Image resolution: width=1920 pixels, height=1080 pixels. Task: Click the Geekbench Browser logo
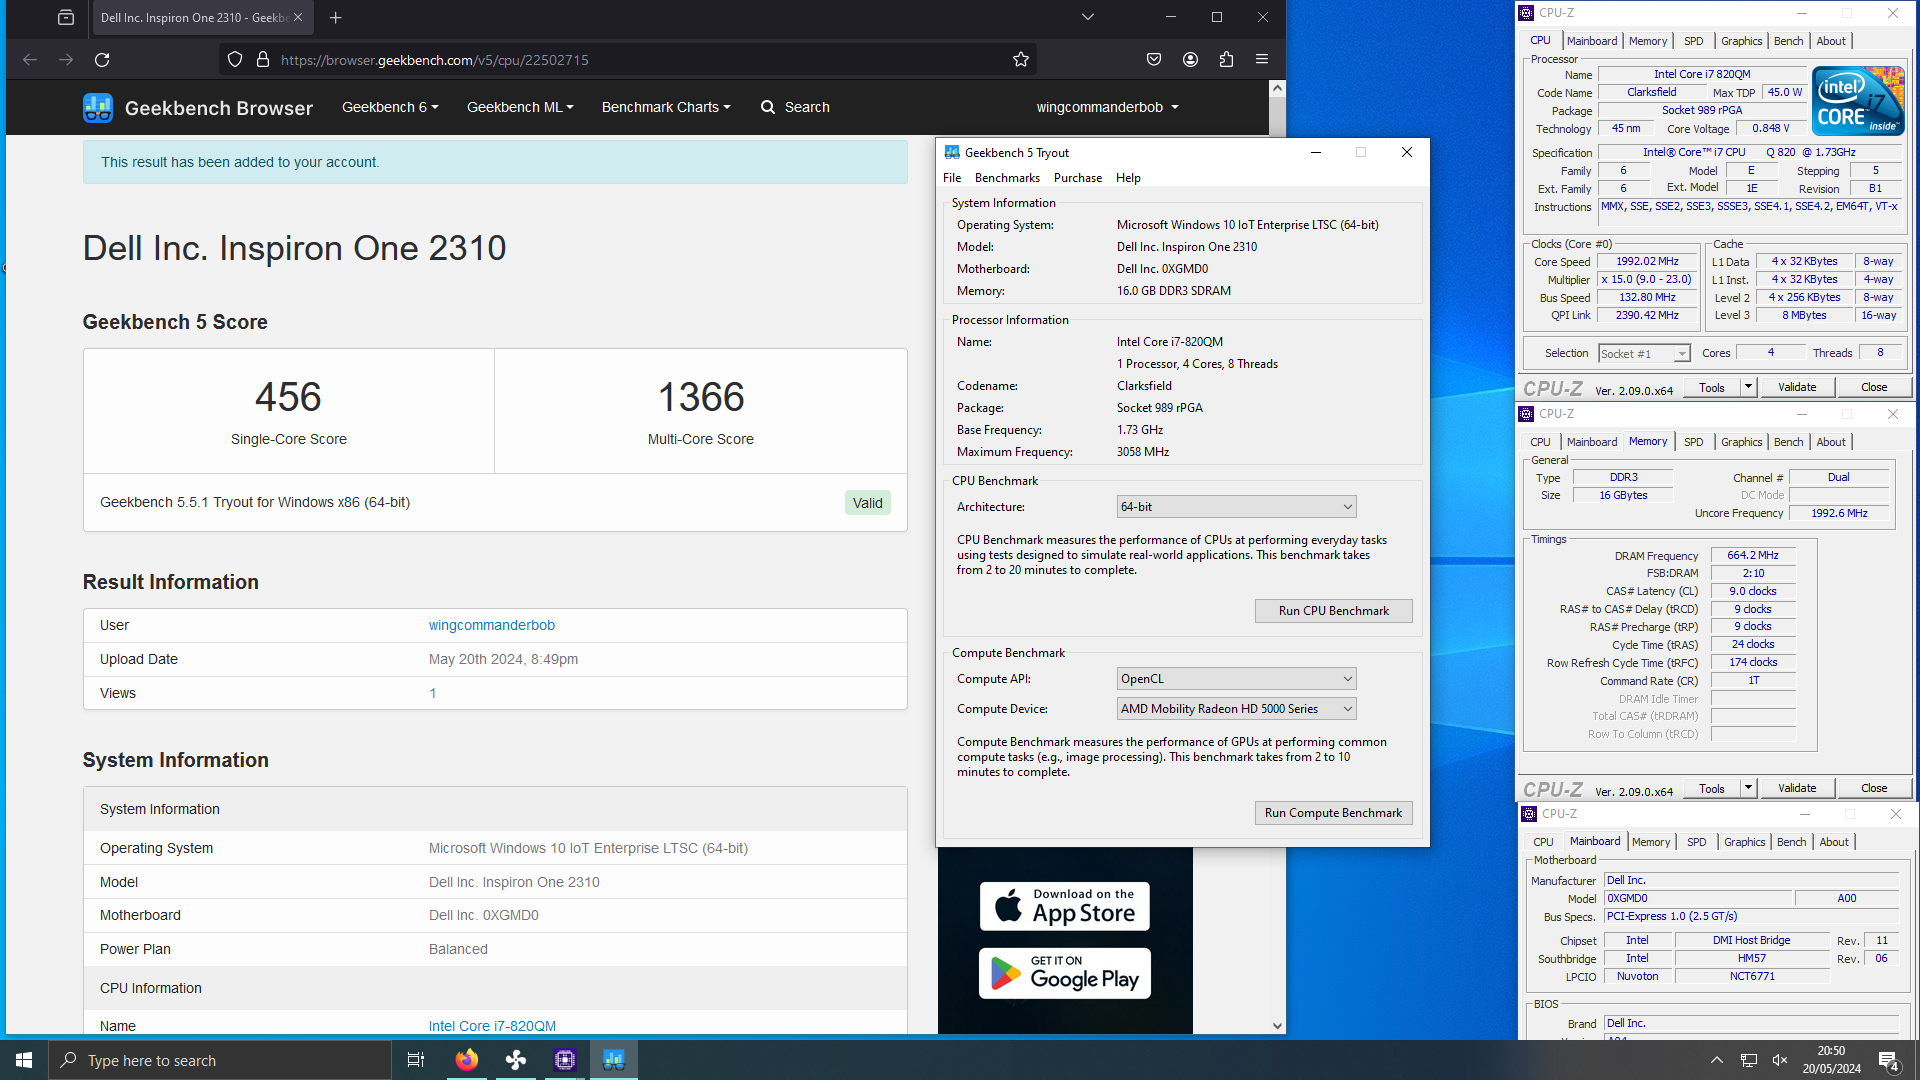coord(198,107)
